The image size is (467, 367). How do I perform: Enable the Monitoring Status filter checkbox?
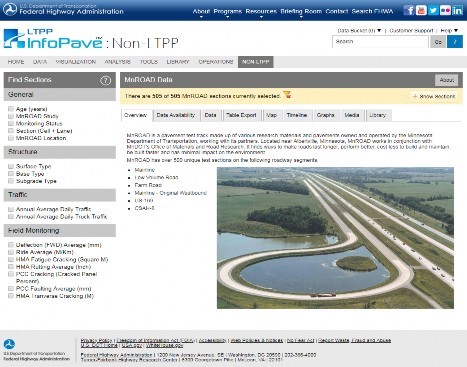pos(11,124)
